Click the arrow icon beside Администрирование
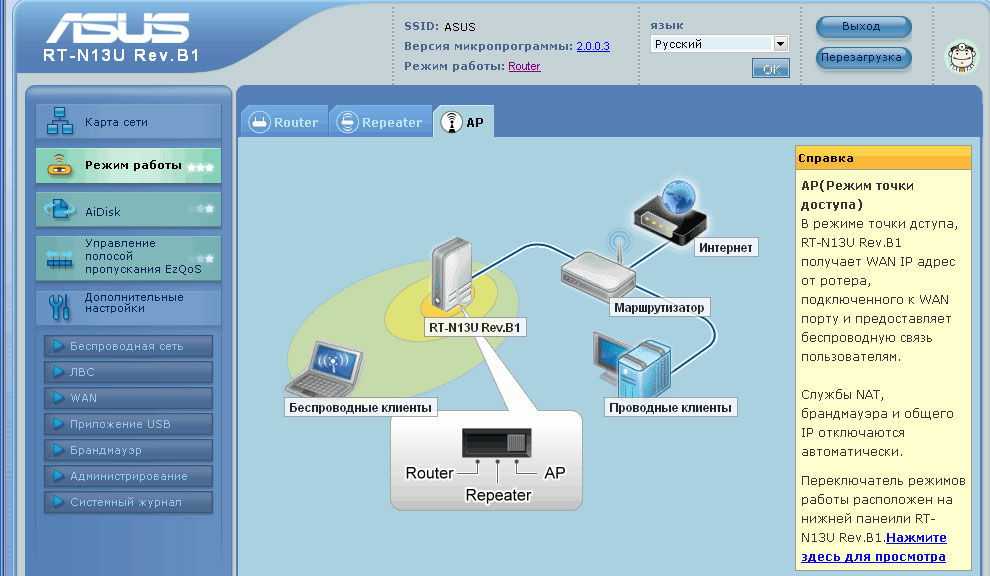 [58, 476]
